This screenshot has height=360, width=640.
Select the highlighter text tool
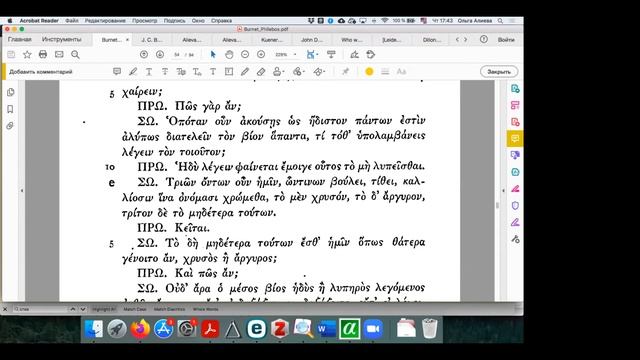133,71
